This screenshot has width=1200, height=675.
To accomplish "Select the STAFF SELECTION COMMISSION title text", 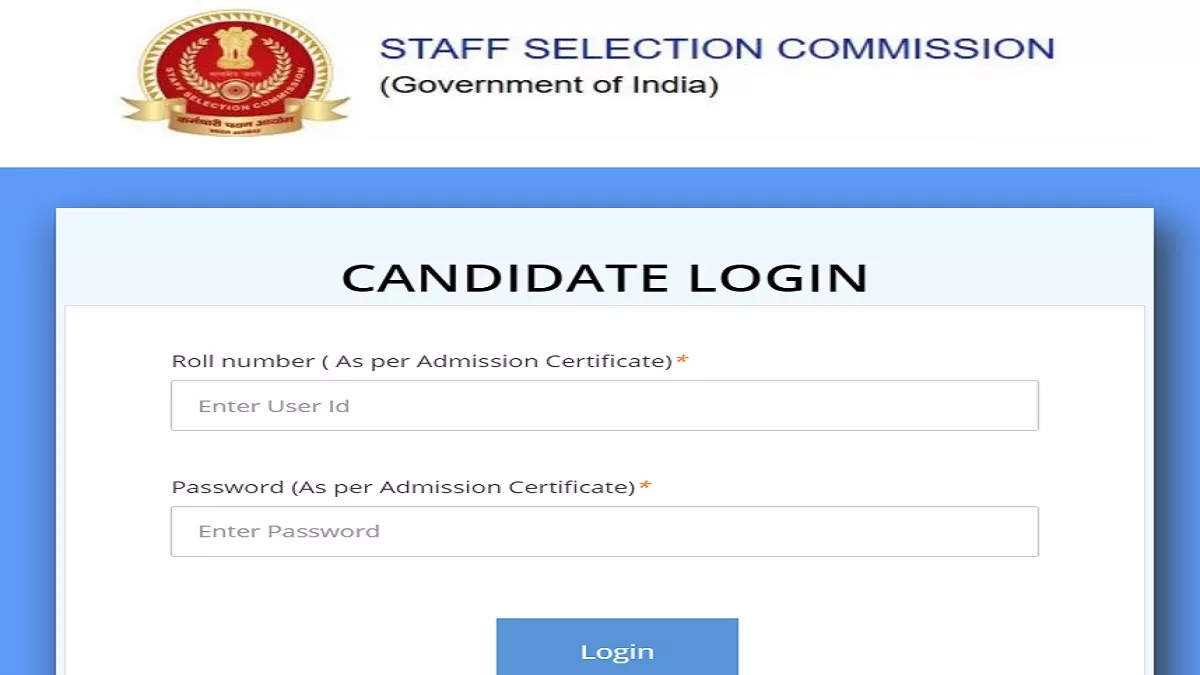I will 717,49.
